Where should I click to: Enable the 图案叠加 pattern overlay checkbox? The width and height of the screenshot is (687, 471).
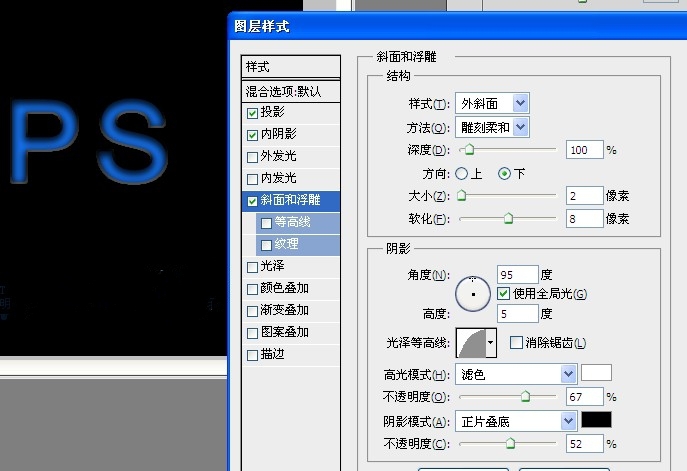(x=252, y=333)
